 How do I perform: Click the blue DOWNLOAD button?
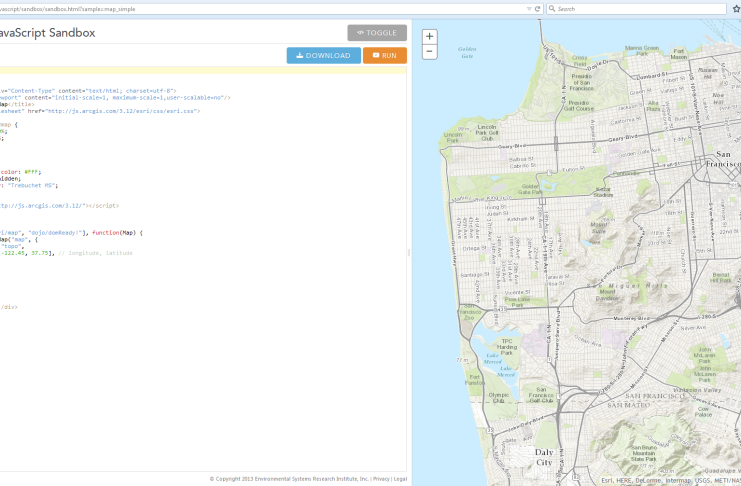tap(324, 55)
